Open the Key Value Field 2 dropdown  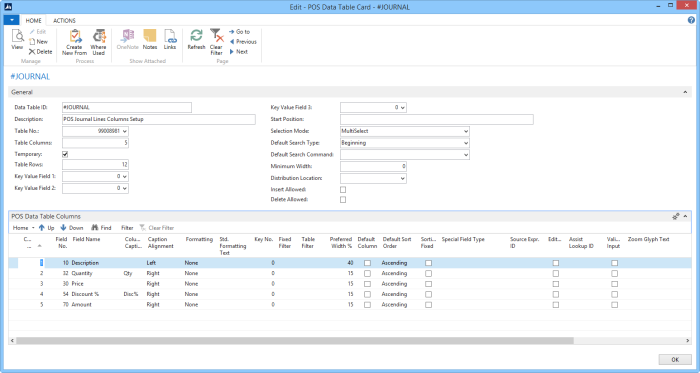coord(125,188)
